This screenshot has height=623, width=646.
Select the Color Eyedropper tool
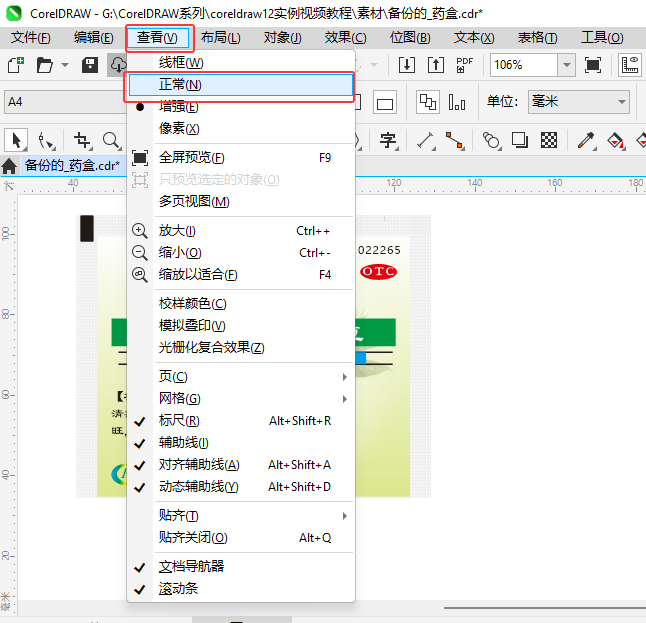586,141
